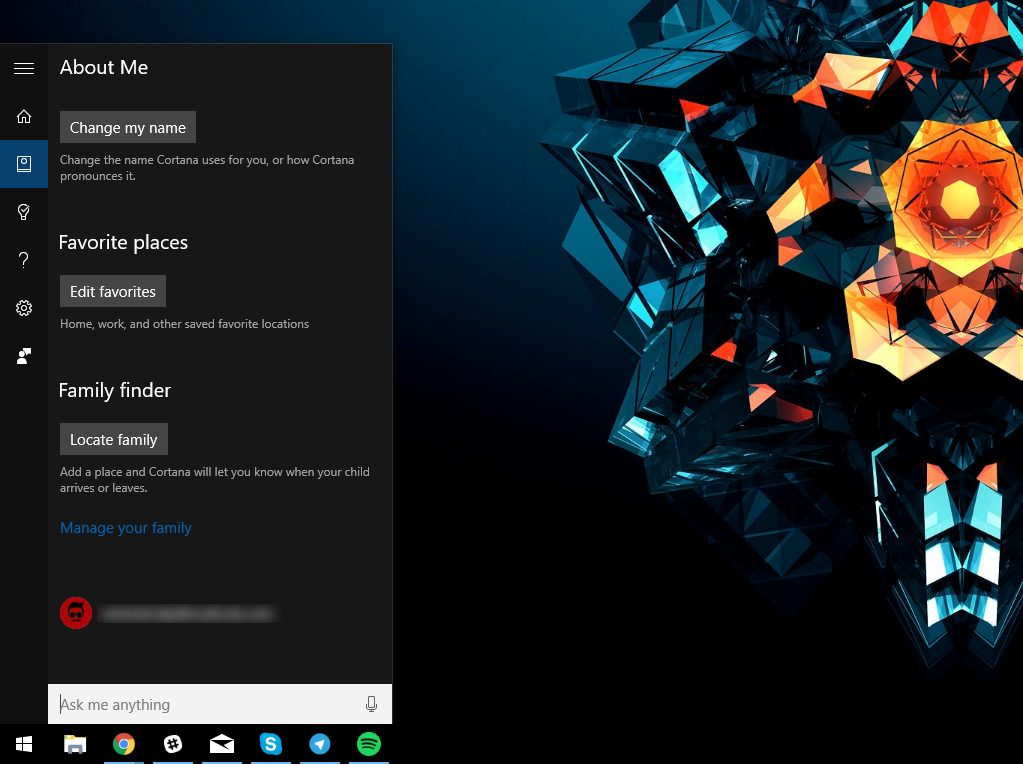Open Cortana Feedback icon
The image size is (1023, 764).
click(24, 356)
